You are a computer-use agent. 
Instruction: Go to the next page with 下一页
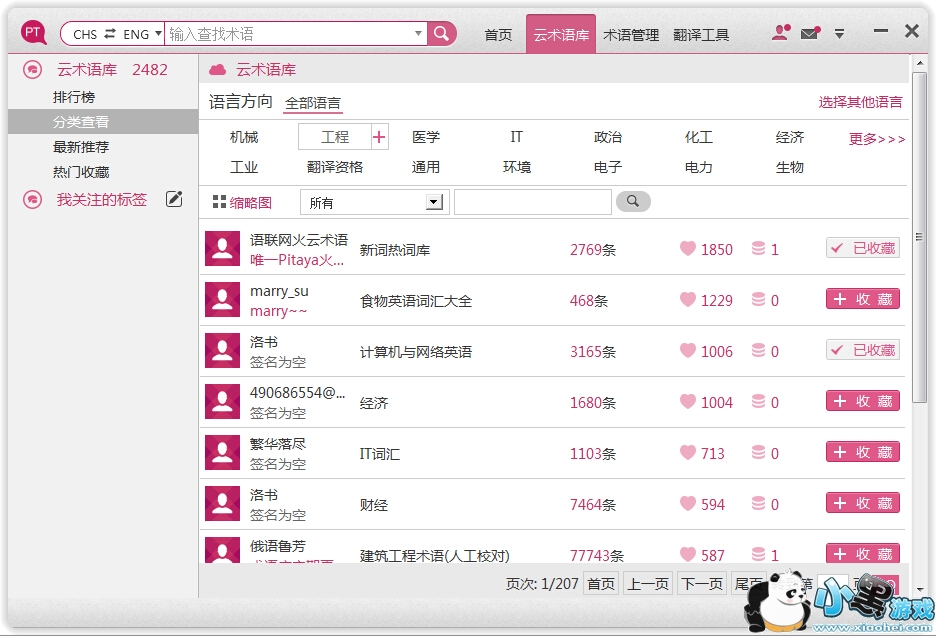[702, 584]
